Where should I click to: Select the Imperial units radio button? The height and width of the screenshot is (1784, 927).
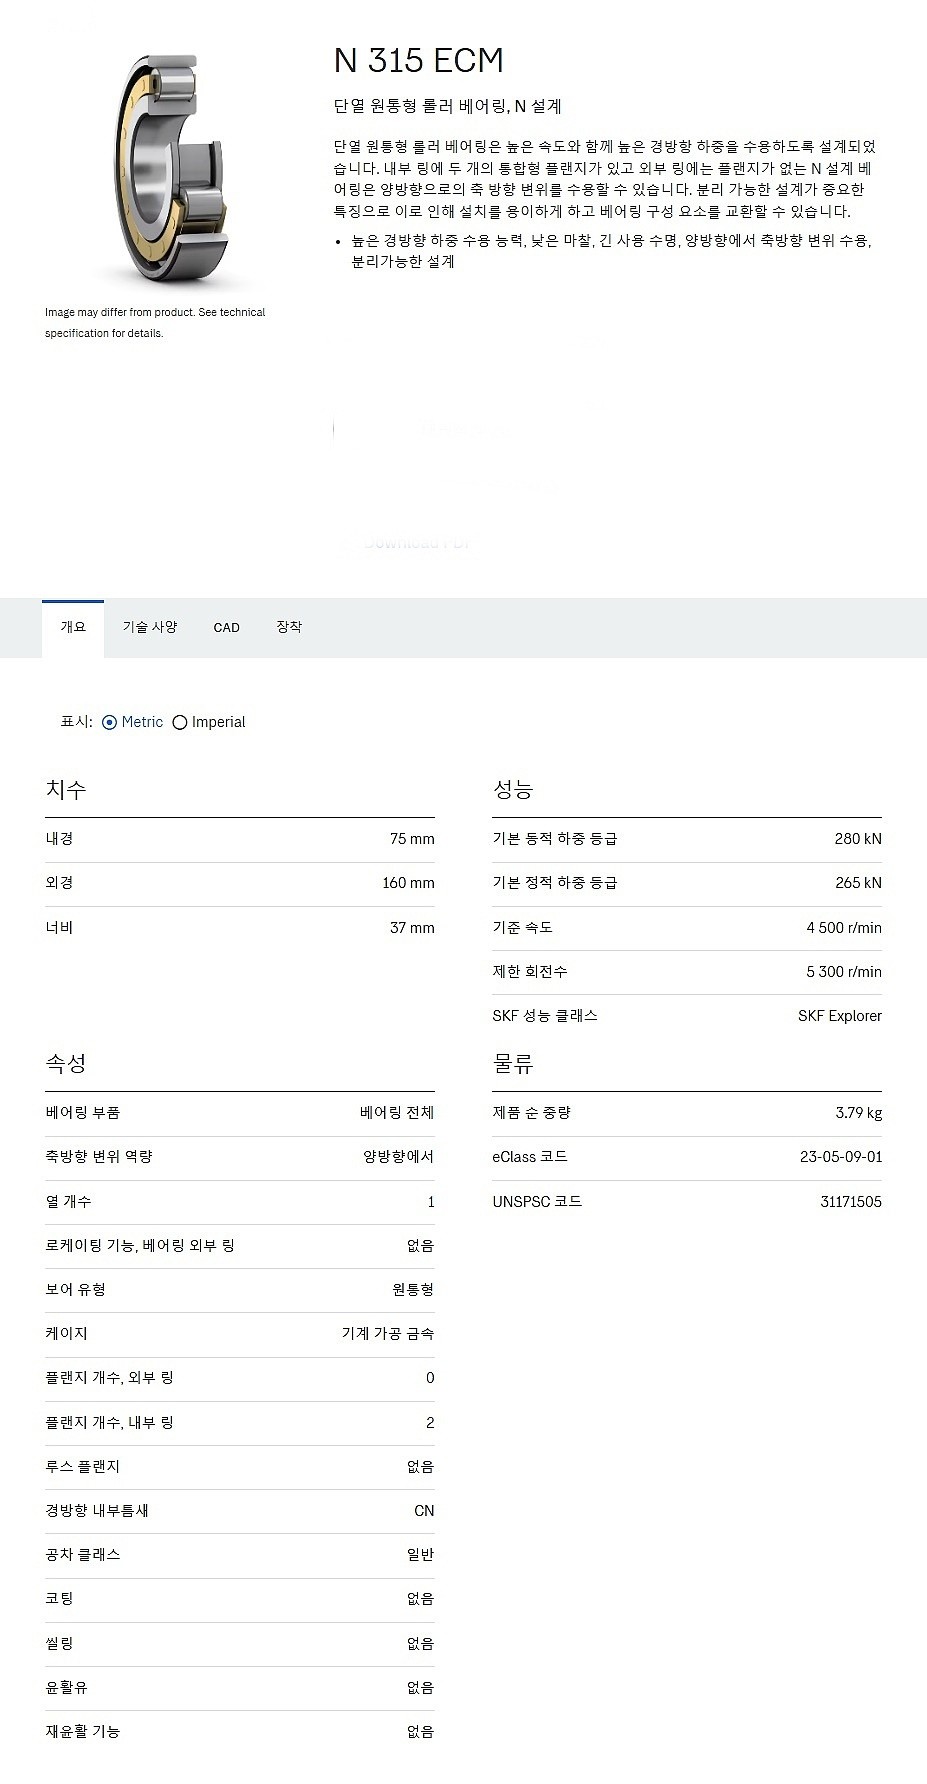(180, 722)
